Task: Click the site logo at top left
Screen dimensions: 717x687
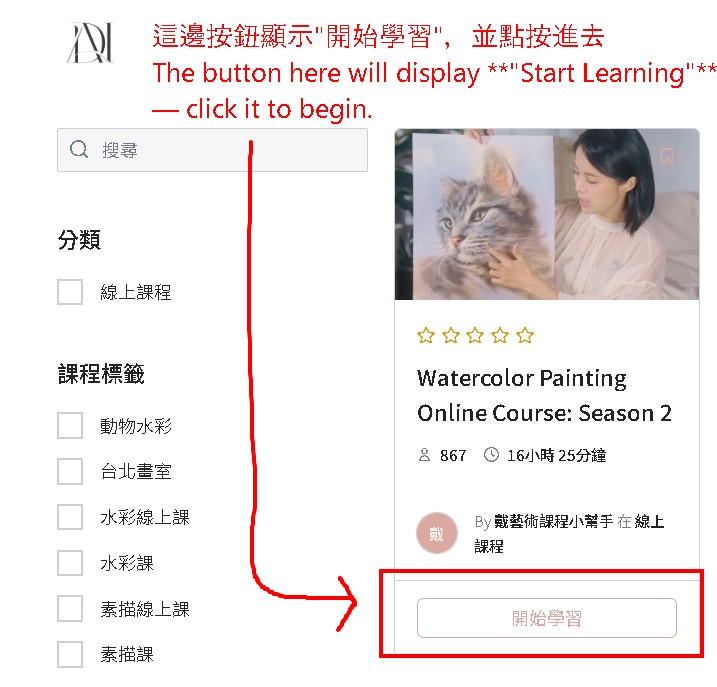Action: (x=91, y=43)
